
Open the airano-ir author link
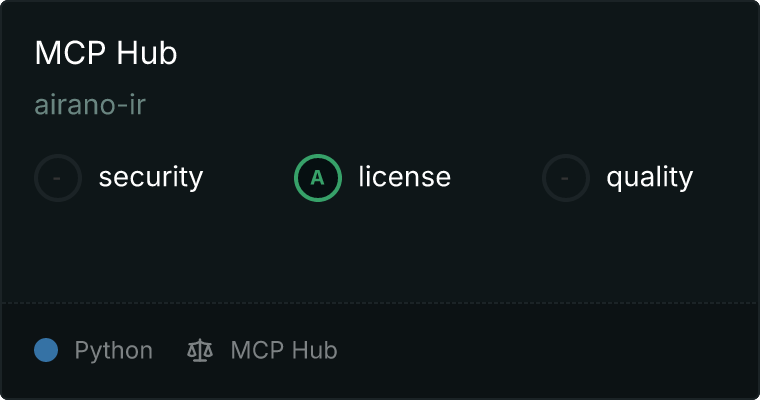90,105
